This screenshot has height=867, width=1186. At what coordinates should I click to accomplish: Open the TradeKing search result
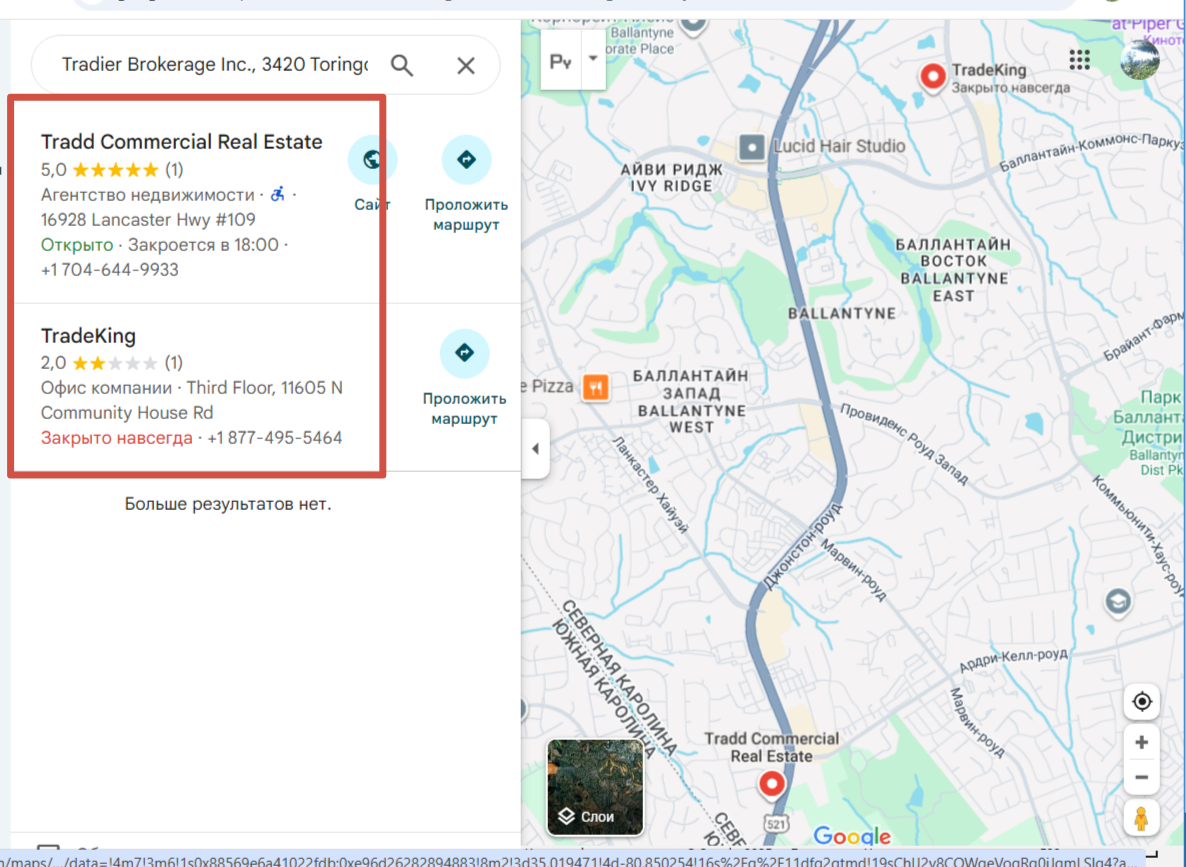88,336
